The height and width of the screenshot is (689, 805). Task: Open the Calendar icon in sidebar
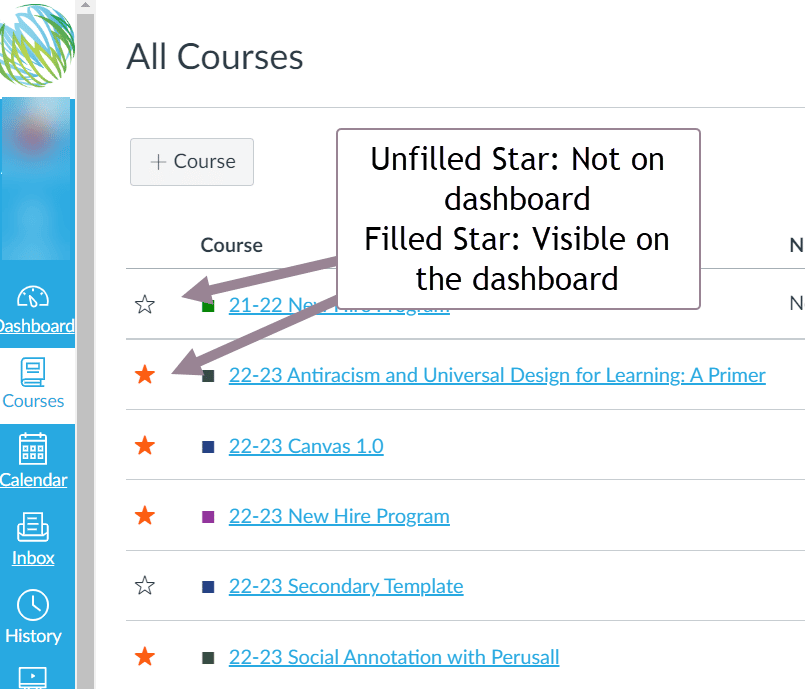33,450
